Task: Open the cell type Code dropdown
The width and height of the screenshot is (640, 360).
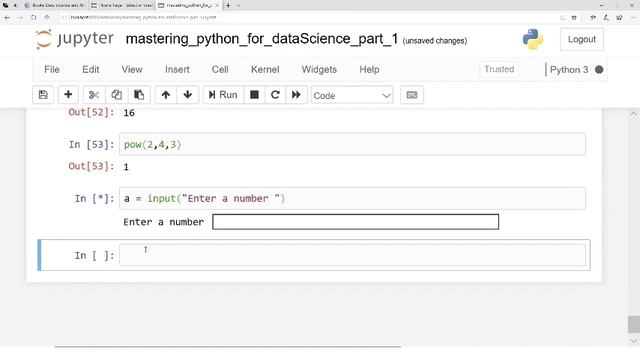Action: (352, 96)
